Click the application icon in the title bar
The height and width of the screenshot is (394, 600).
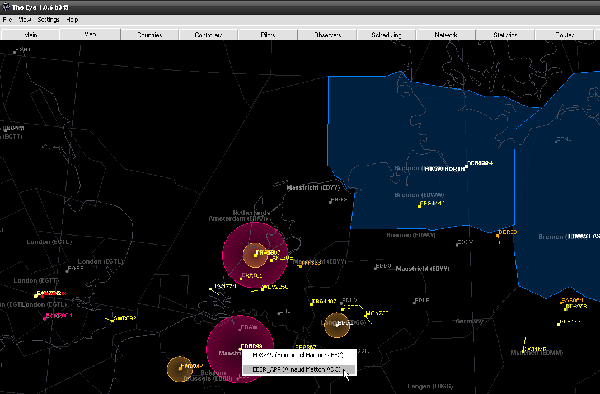[x=5, y=7]
